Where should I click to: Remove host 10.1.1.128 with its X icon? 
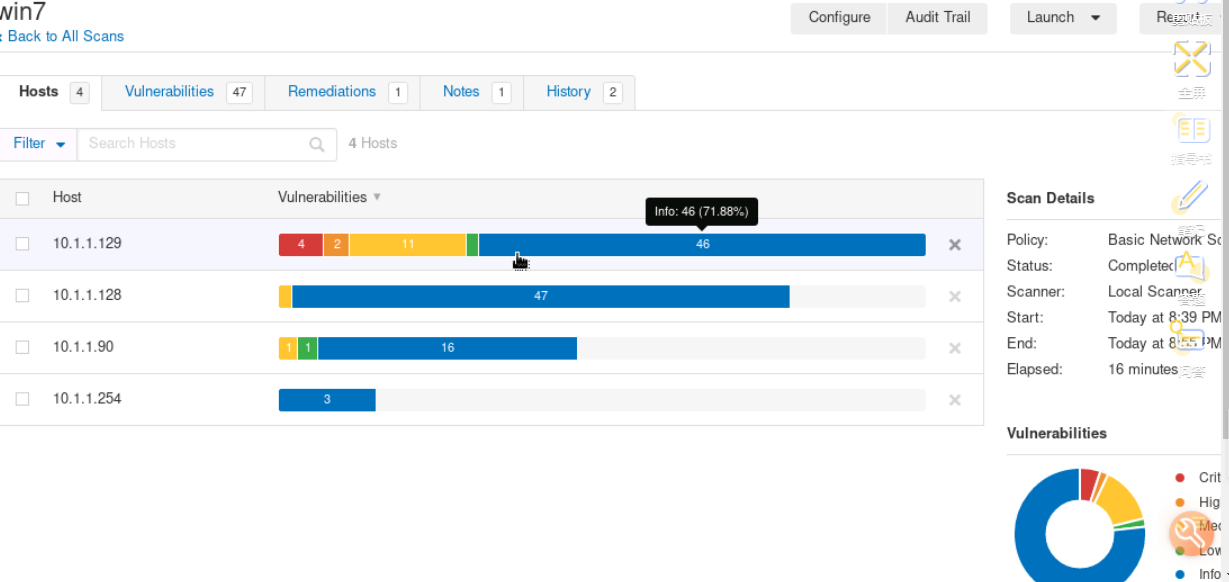pyautogui.click(x=955, y=296)
